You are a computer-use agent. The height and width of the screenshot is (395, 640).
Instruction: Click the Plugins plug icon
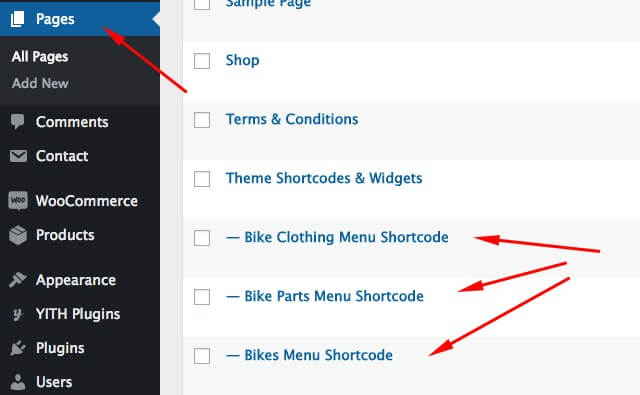pyautogui.click(x=18, y=348)
